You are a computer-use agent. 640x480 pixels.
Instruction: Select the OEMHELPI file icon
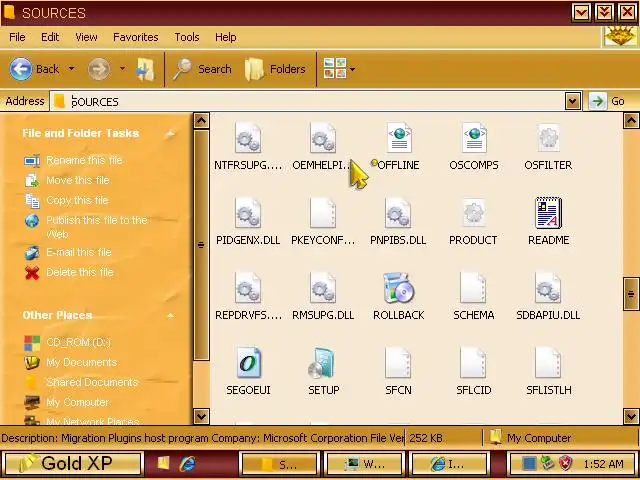pyautogui.click(x=323, y=138)
